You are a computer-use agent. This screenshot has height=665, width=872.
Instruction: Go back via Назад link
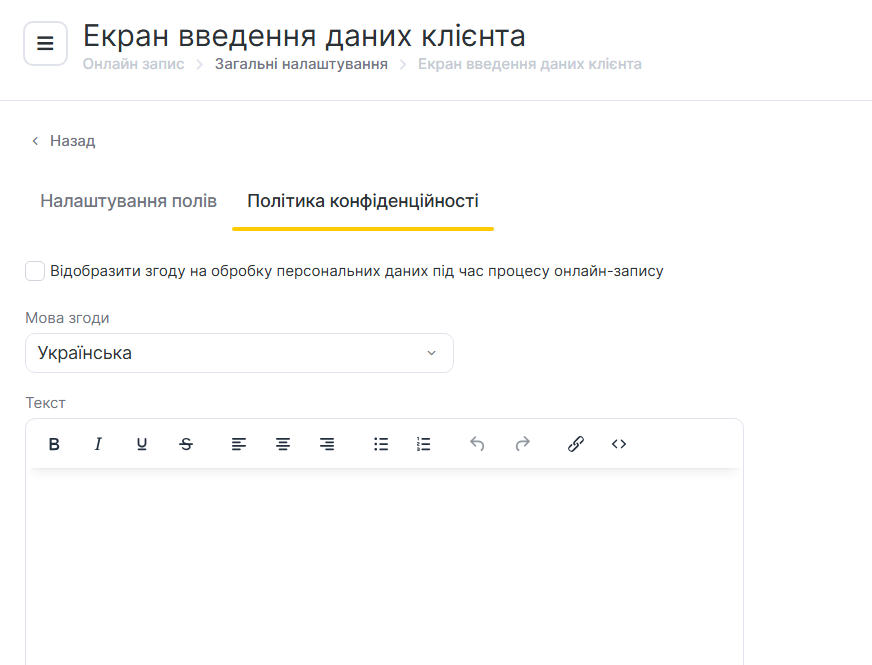(63, 141)
